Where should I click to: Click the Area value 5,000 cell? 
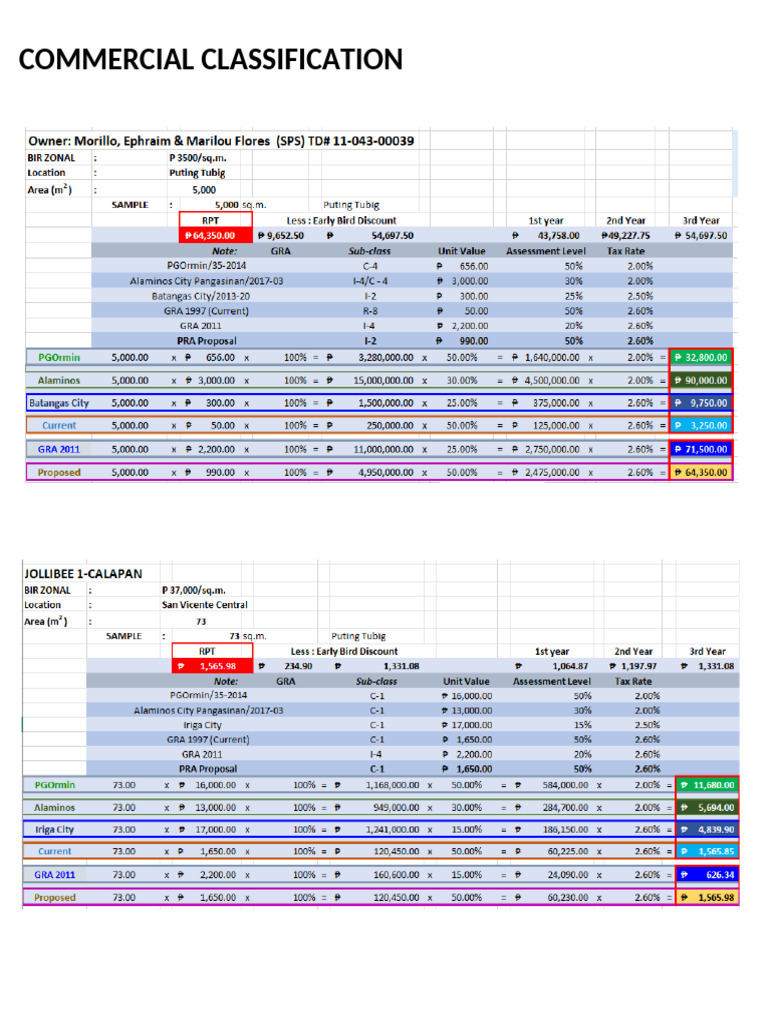204,190
